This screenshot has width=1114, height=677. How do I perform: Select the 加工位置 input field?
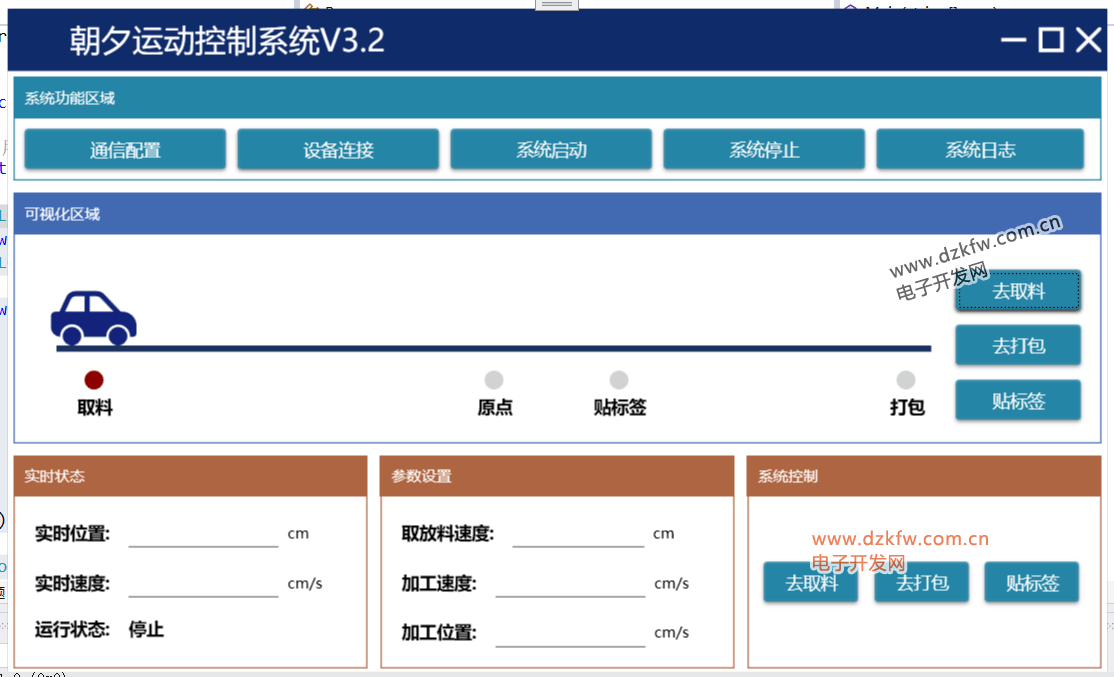pos(570,633)
